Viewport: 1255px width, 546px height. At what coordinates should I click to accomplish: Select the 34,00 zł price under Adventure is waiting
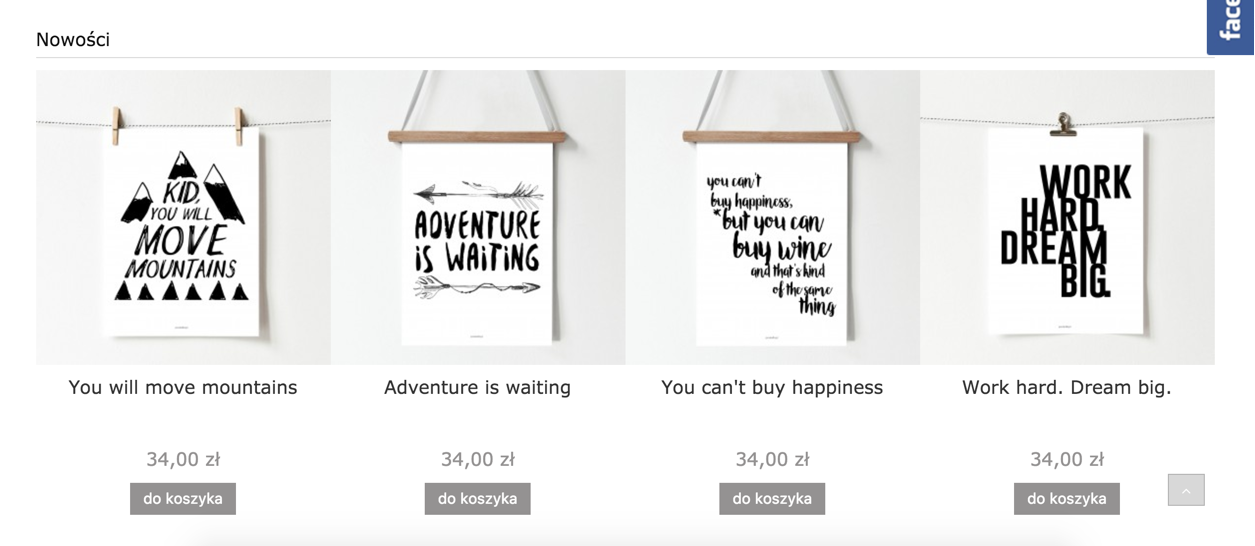tap(477, 459)
